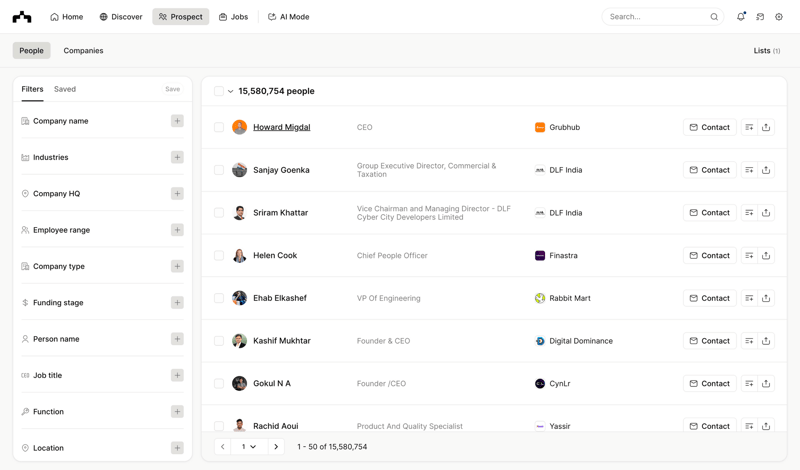
Task: Open the page number dropdown
Action: tap(249, 447)
